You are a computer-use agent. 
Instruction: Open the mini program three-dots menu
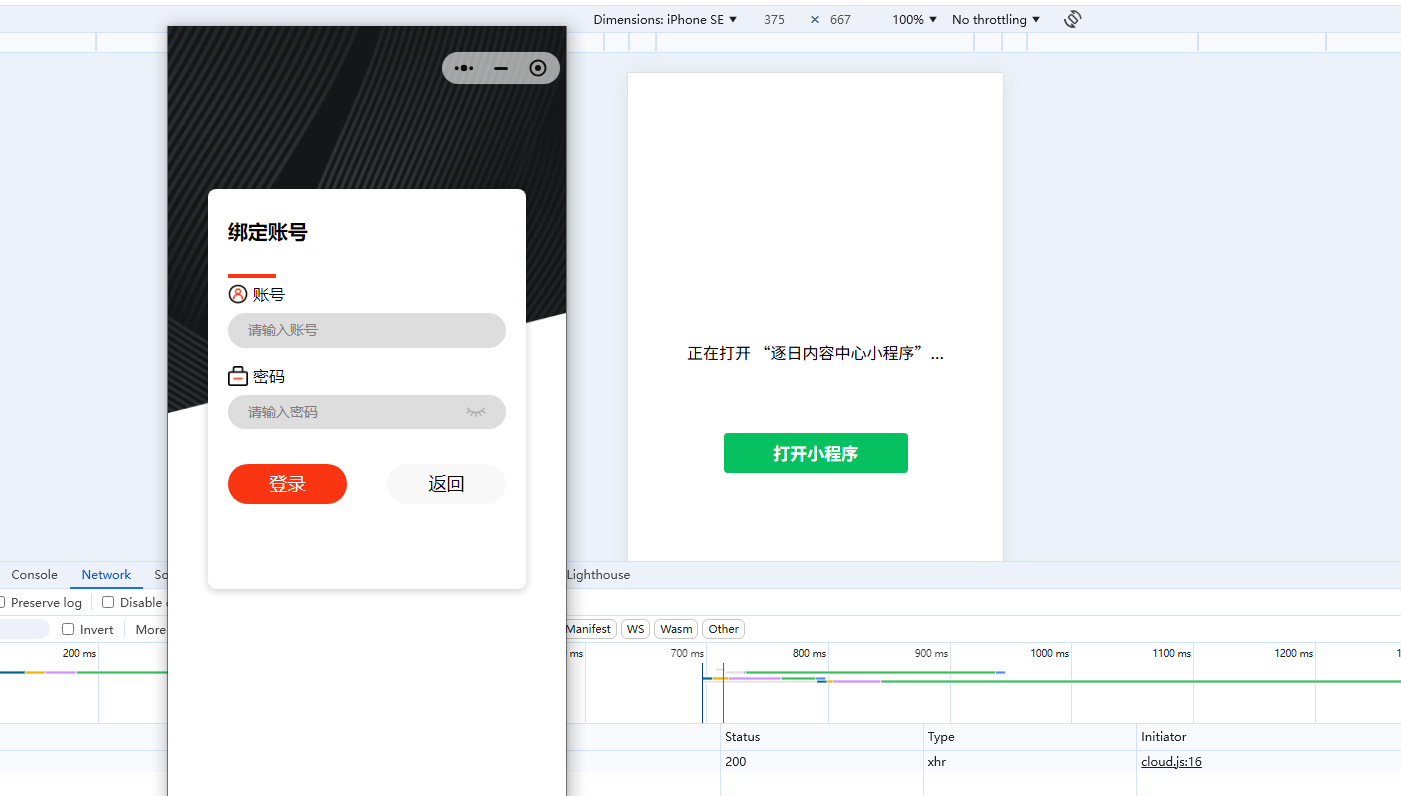464,68
